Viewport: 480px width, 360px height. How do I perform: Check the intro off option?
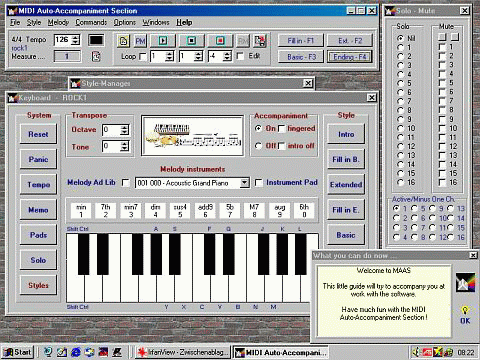282,146
